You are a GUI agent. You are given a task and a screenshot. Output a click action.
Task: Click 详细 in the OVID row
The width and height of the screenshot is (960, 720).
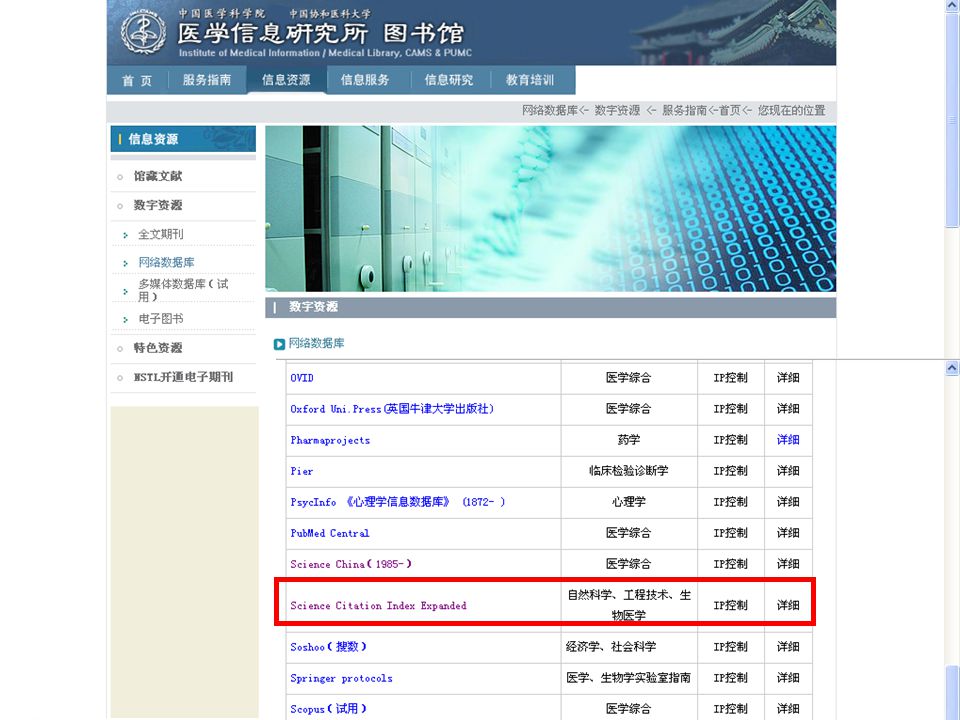click(788, 378)
